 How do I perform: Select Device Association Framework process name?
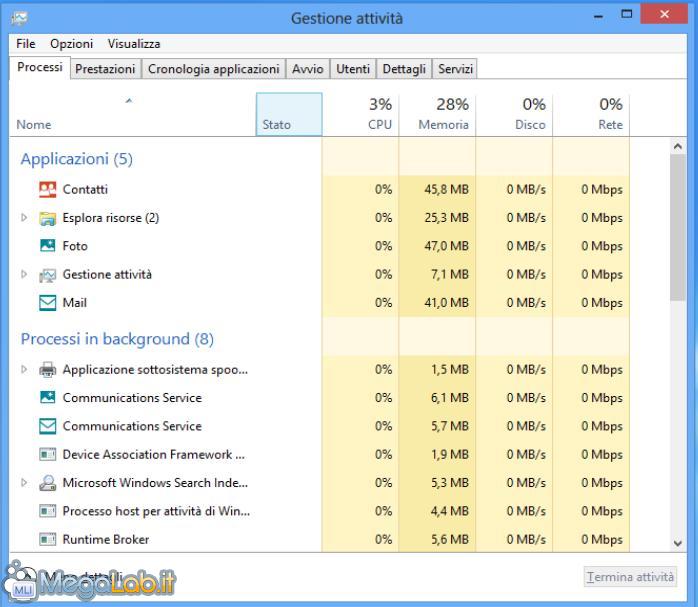point(154,455)
